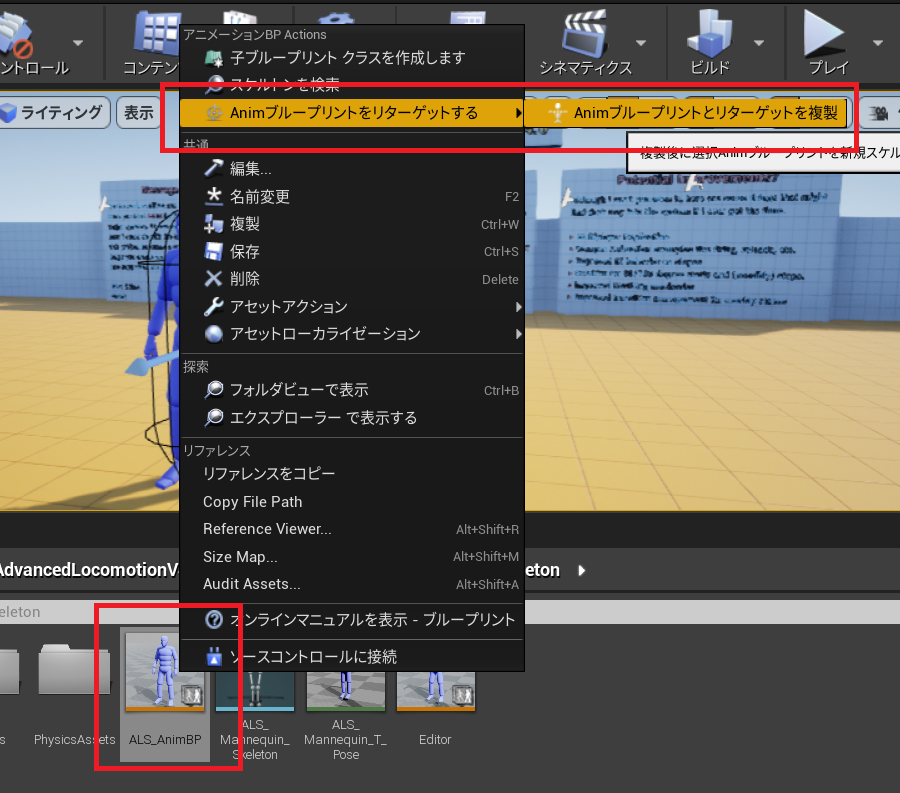The width and height of the screenshot is (900, 793).
Task: Select Copy File Path menu entry
Action: click(352, 502)
